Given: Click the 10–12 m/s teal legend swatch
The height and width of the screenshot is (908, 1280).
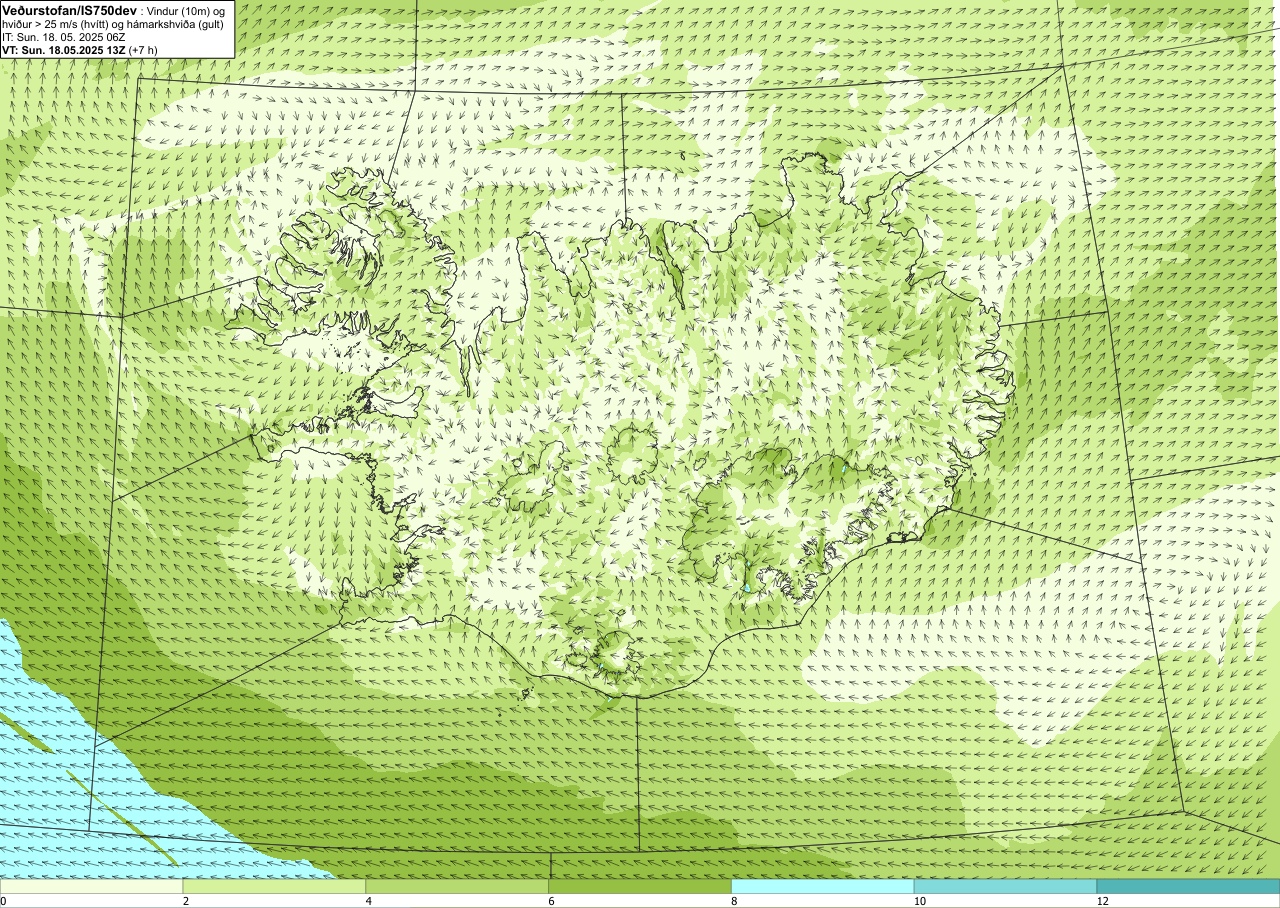Looking at the screenshot, I should [1005, 886].
